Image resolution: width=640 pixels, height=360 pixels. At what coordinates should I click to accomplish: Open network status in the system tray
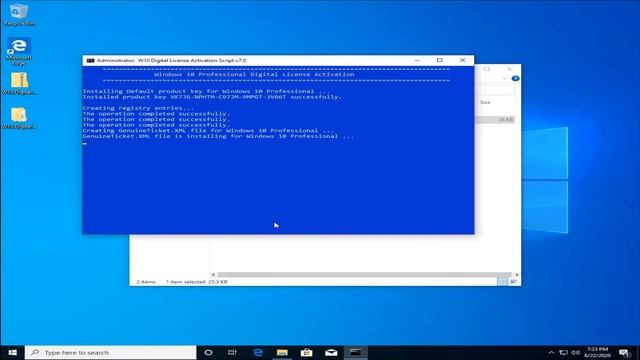[x=564, y=352]
